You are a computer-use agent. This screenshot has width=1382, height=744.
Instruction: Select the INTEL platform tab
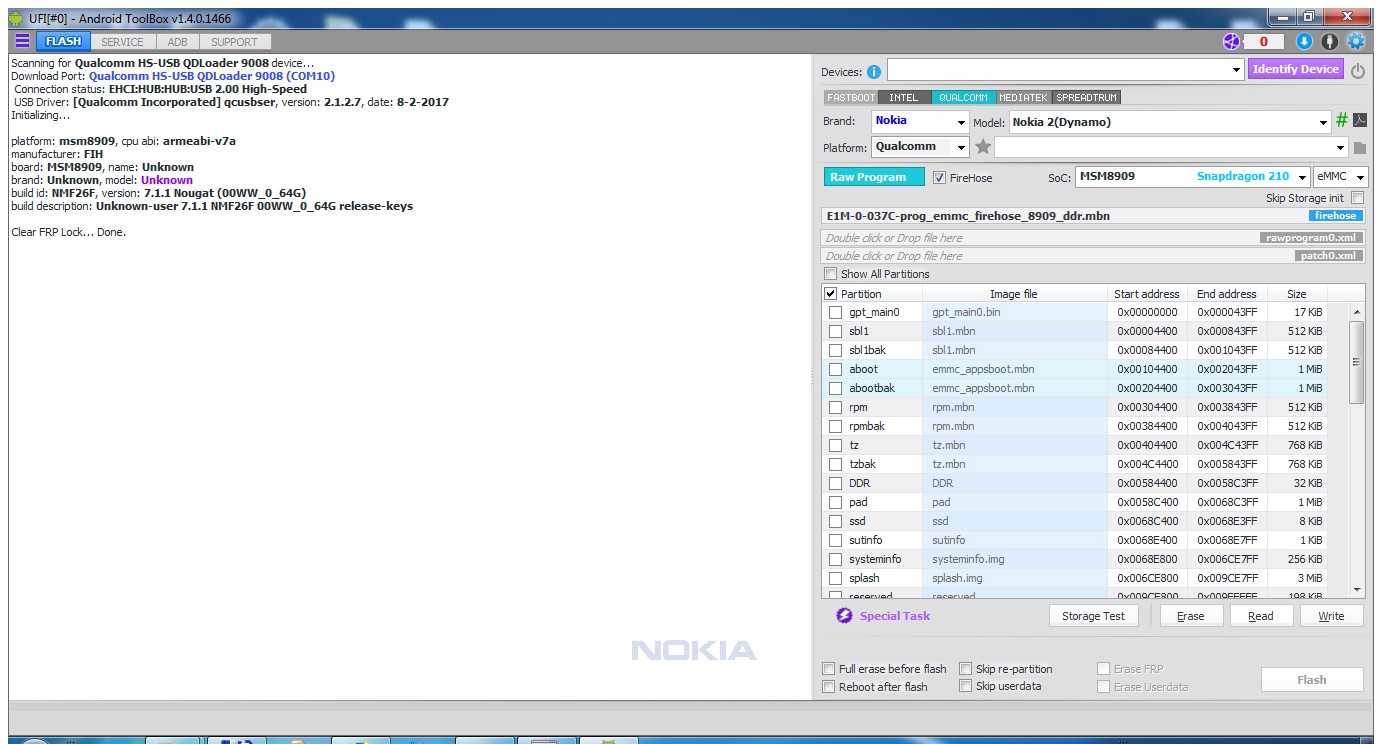(x=904, y=98)
